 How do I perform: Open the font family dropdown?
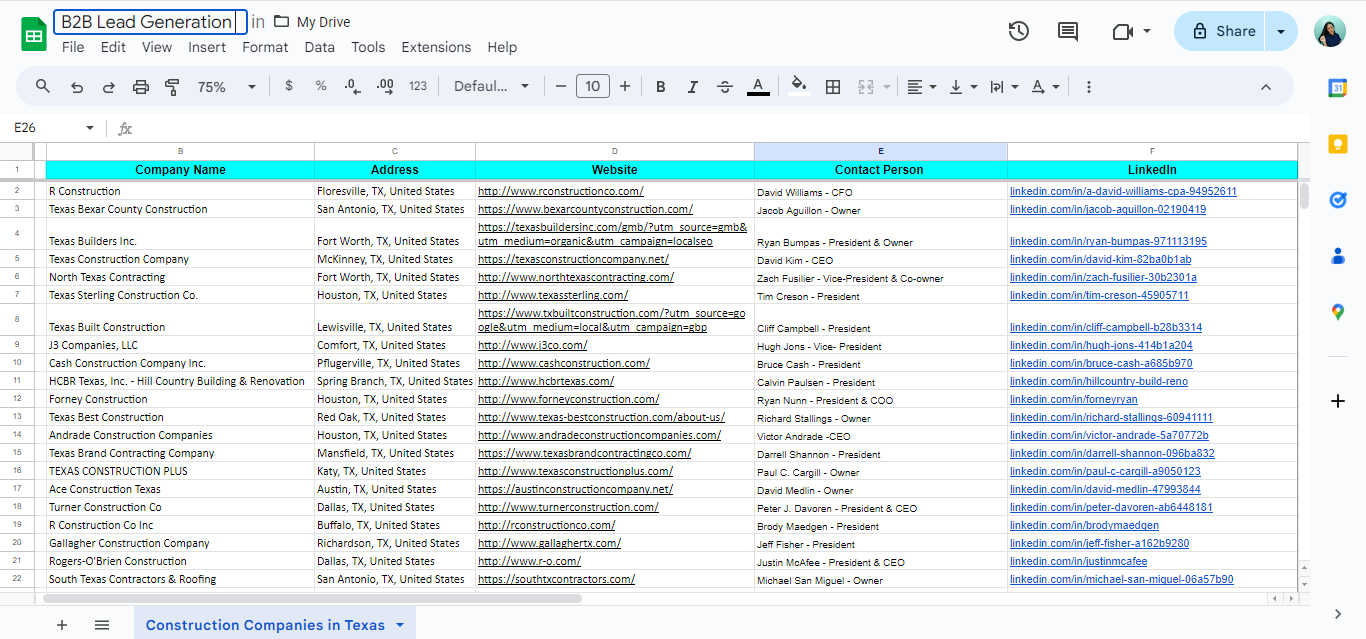pos(491,87)
